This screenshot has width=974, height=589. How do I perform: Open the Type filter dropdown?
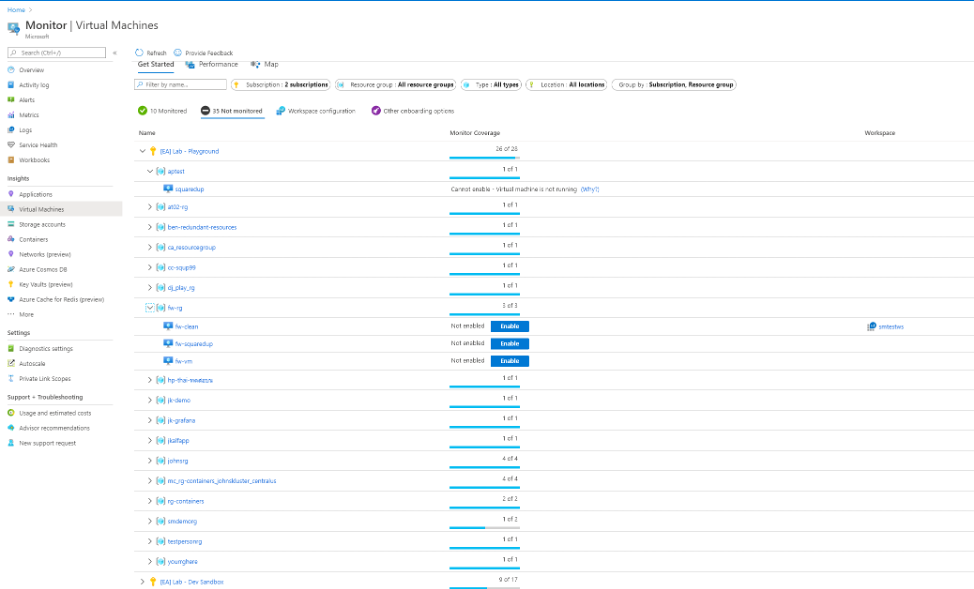[x=491, y=84]
